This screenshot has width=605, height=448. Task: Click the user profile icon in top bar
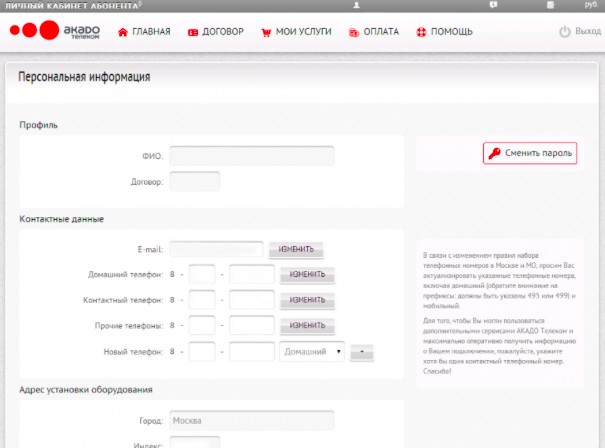(357, 5)
